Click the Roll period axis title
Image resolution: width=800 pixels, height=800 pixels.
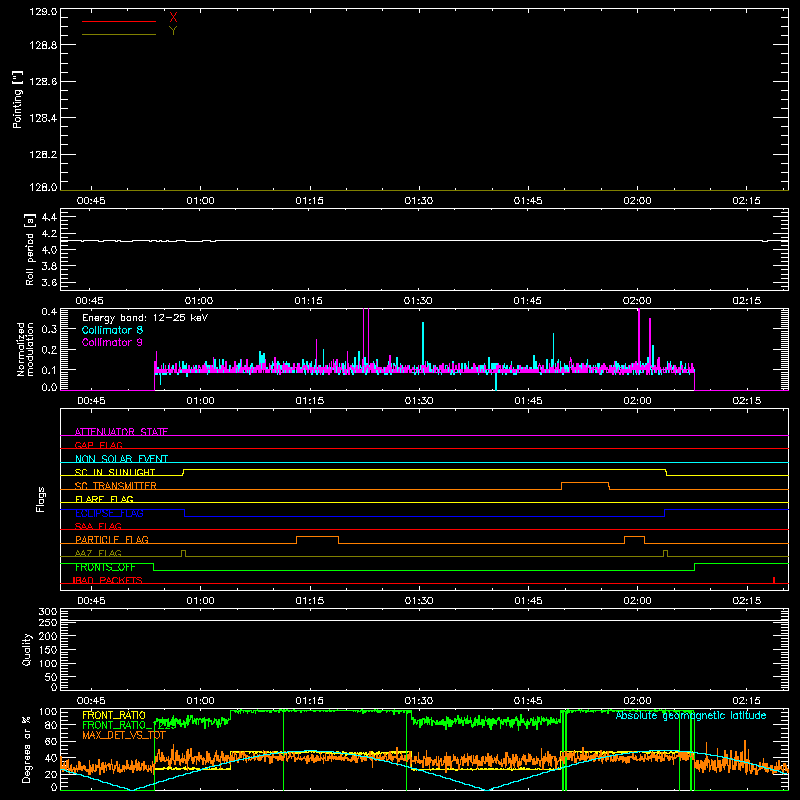30,249
